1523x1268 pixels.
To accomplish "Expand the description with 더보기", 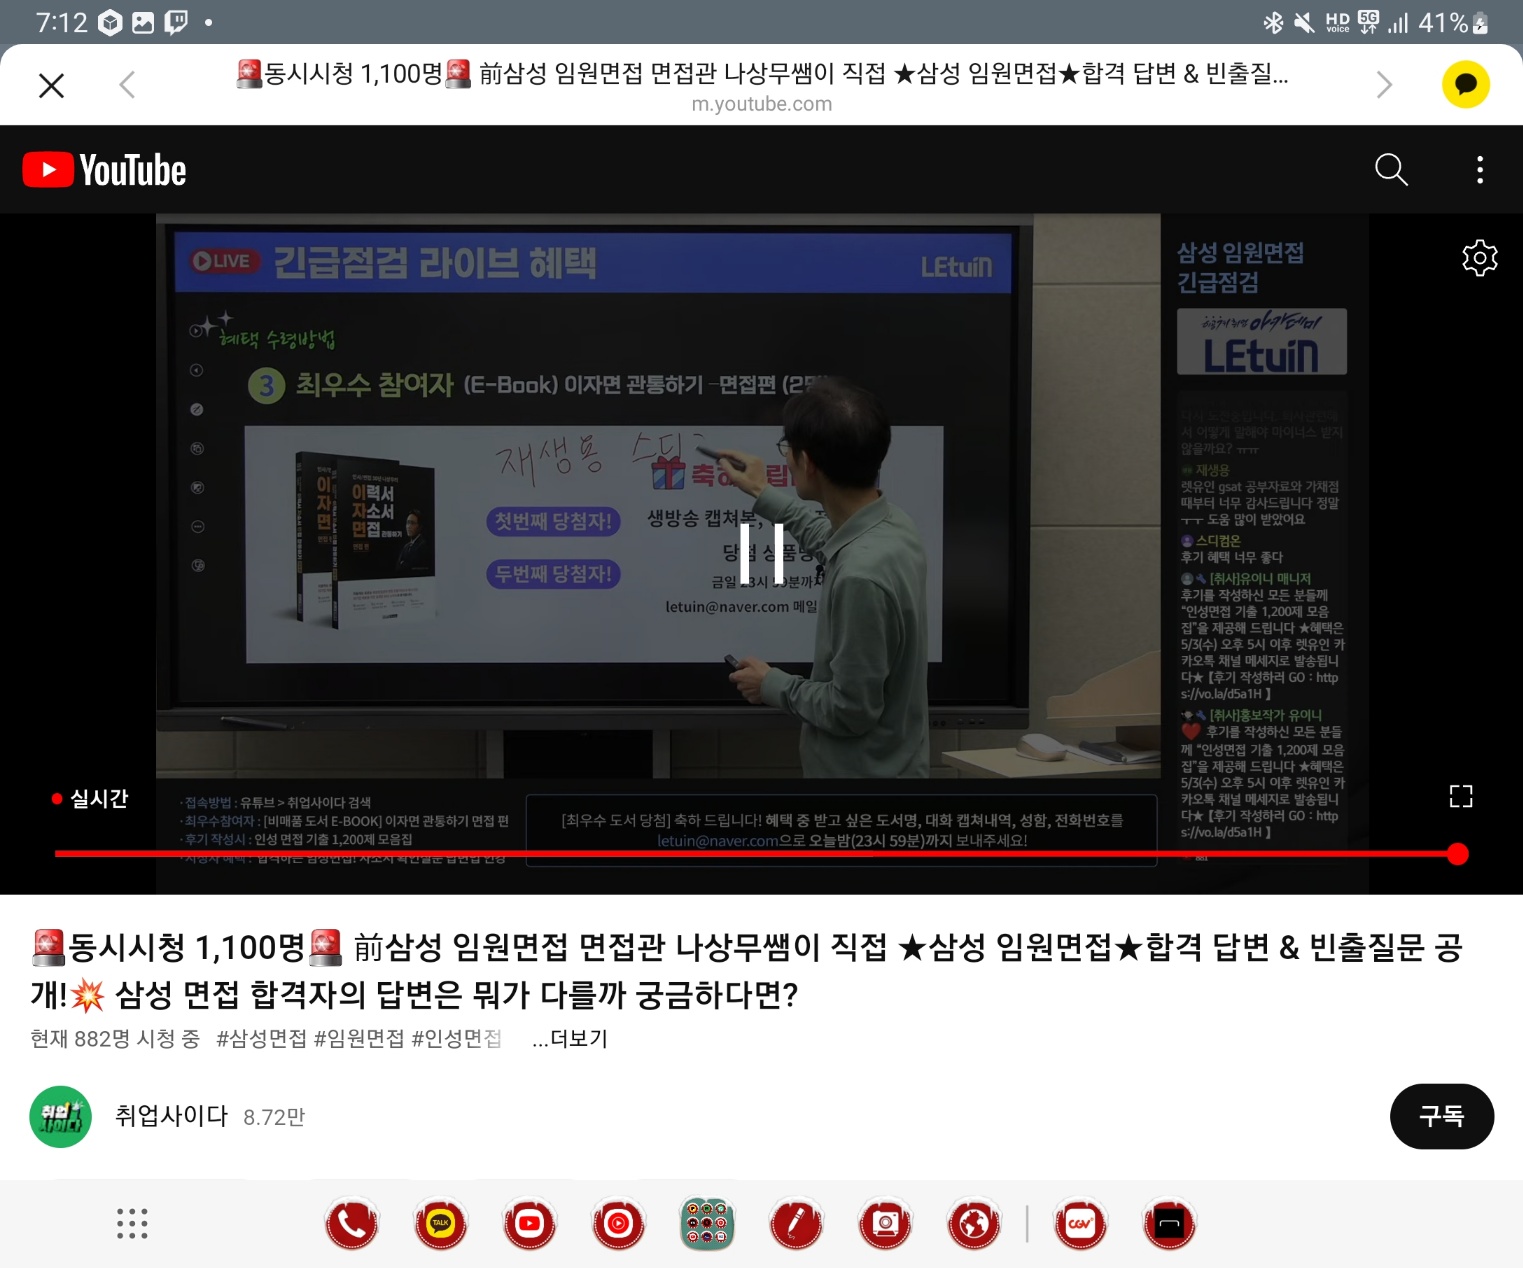I will 570,1038.
